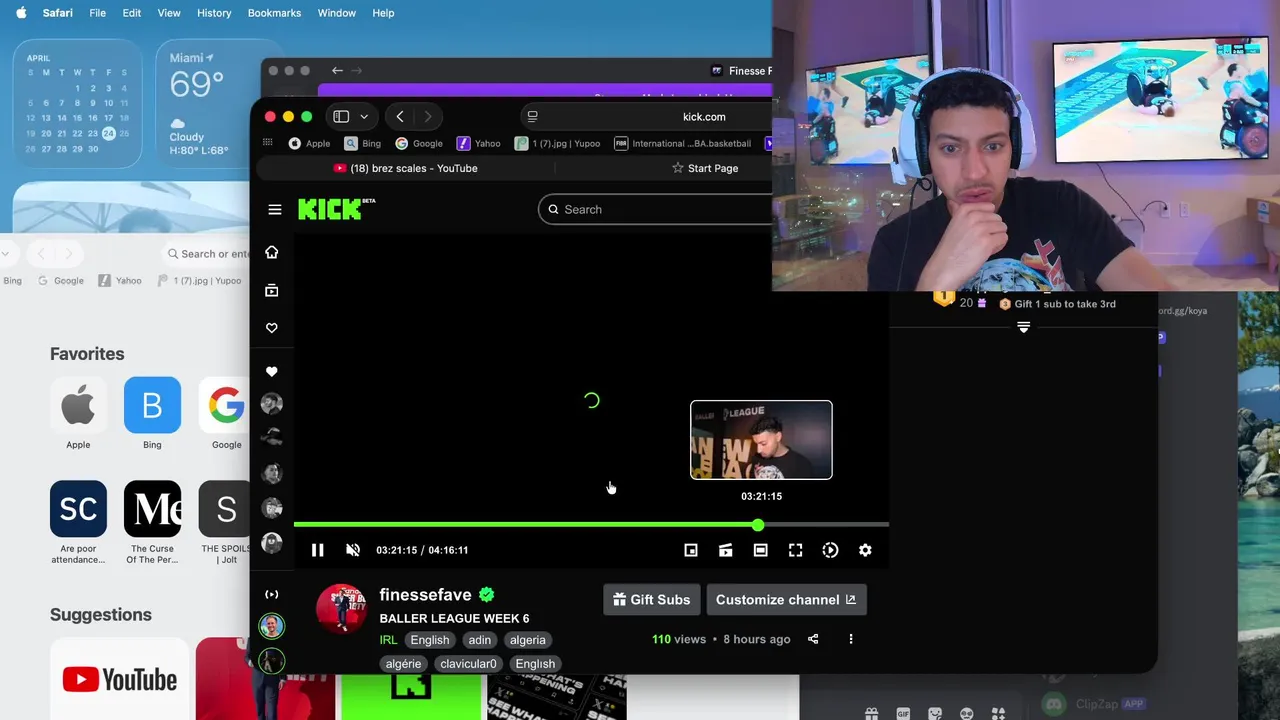
Task: Open the History menu
Action: click(x=214, y=13)
